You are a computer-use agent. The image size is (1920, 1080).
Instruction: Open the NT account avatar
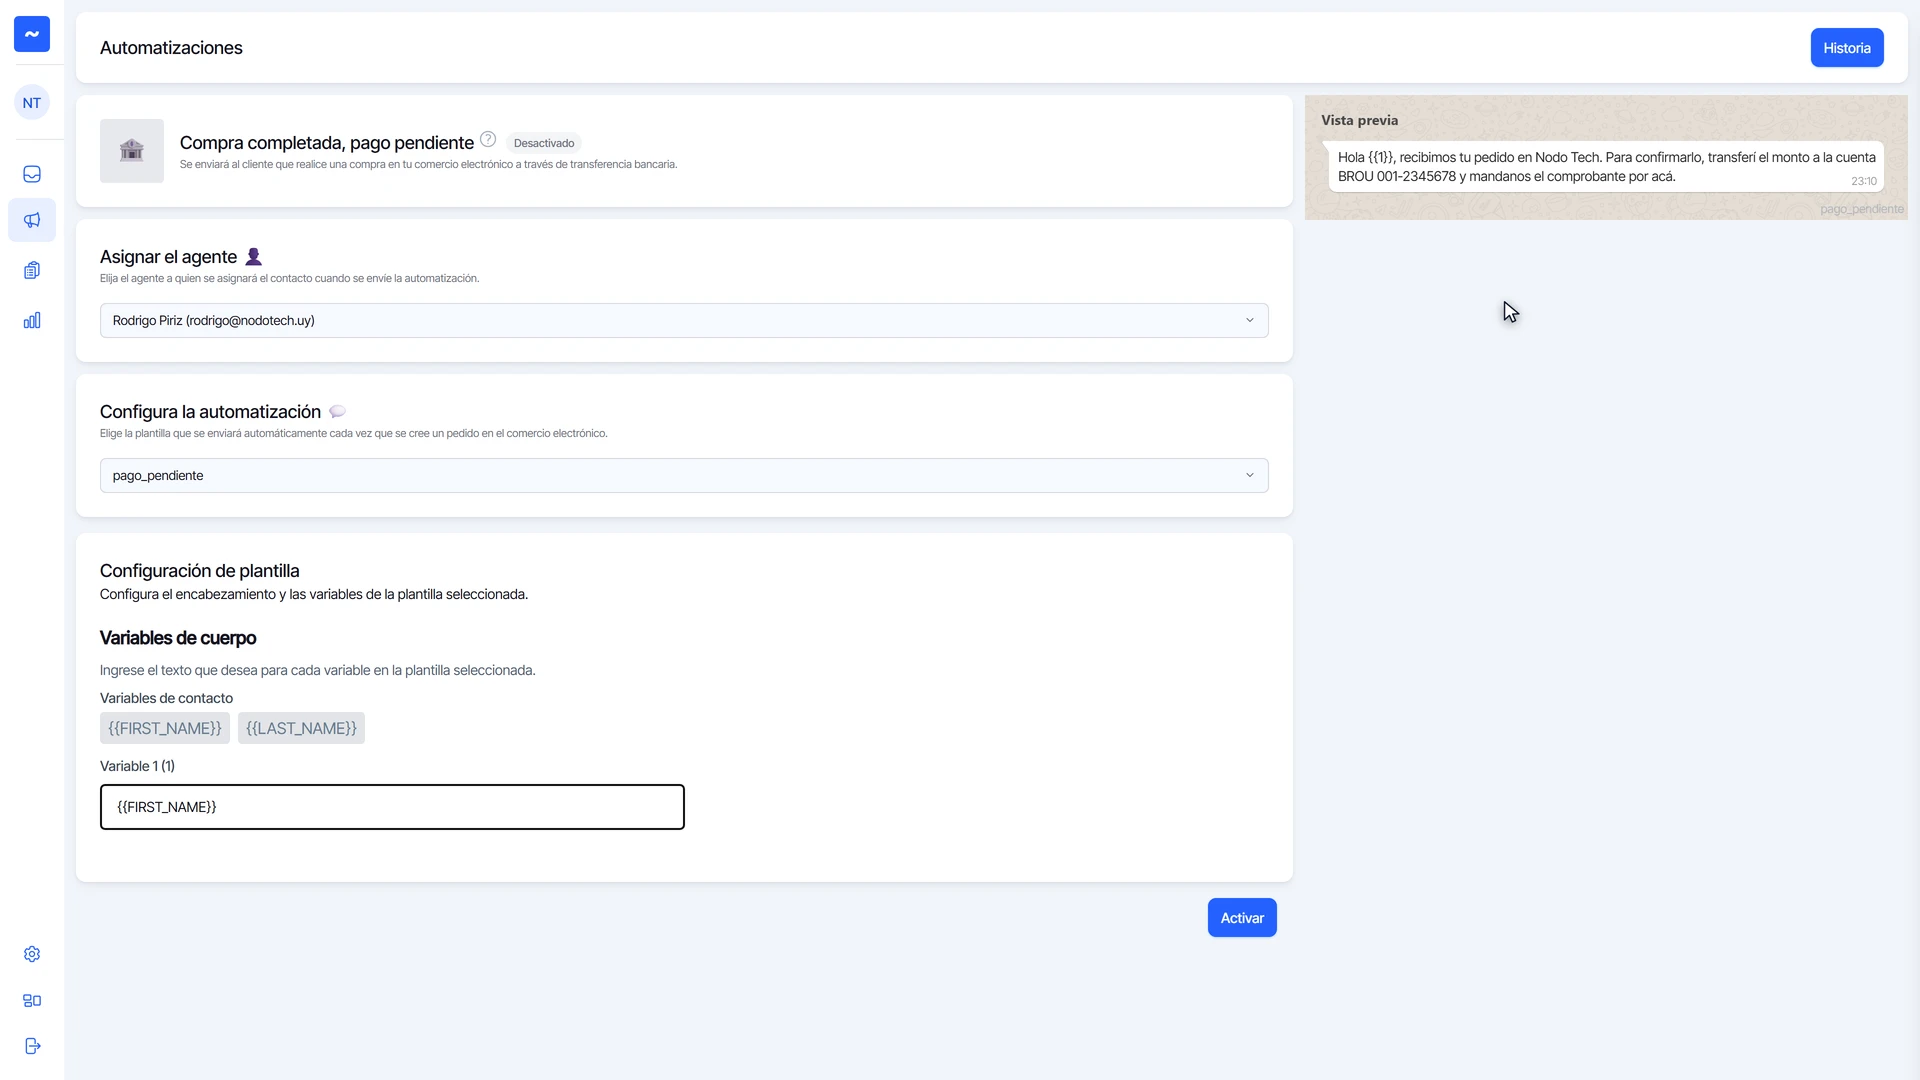point(32,103)
